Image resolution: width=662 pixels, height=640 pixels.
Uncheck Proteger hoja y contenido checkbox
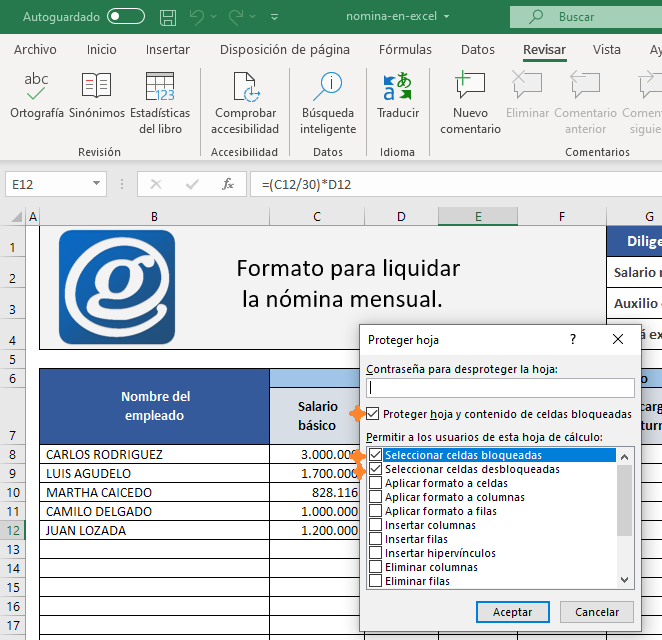[374, 414]
